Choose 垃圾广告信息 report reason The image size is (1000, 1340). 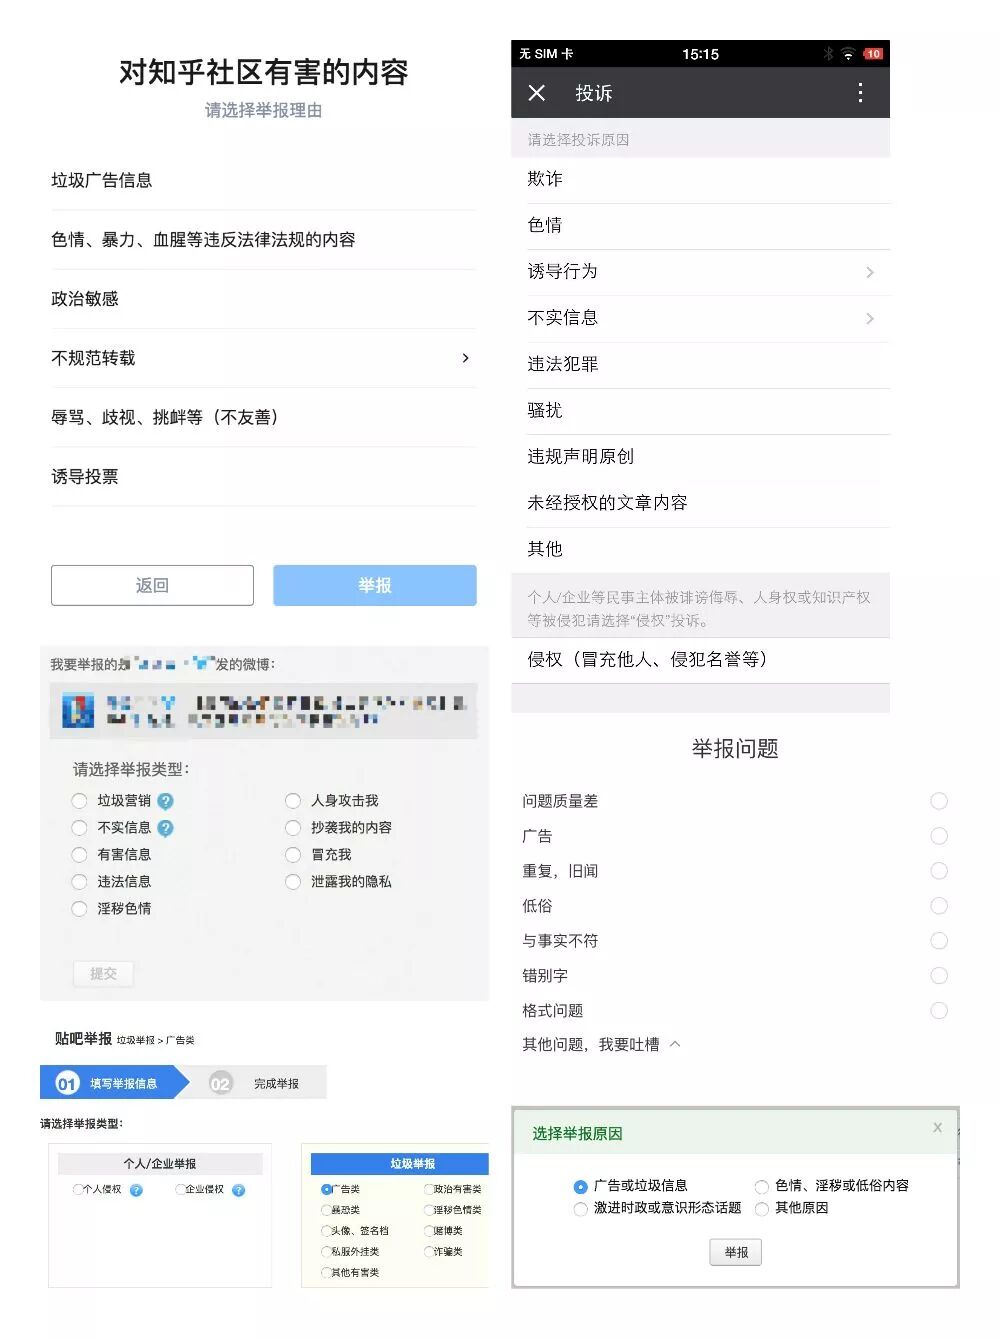[102, 180]
